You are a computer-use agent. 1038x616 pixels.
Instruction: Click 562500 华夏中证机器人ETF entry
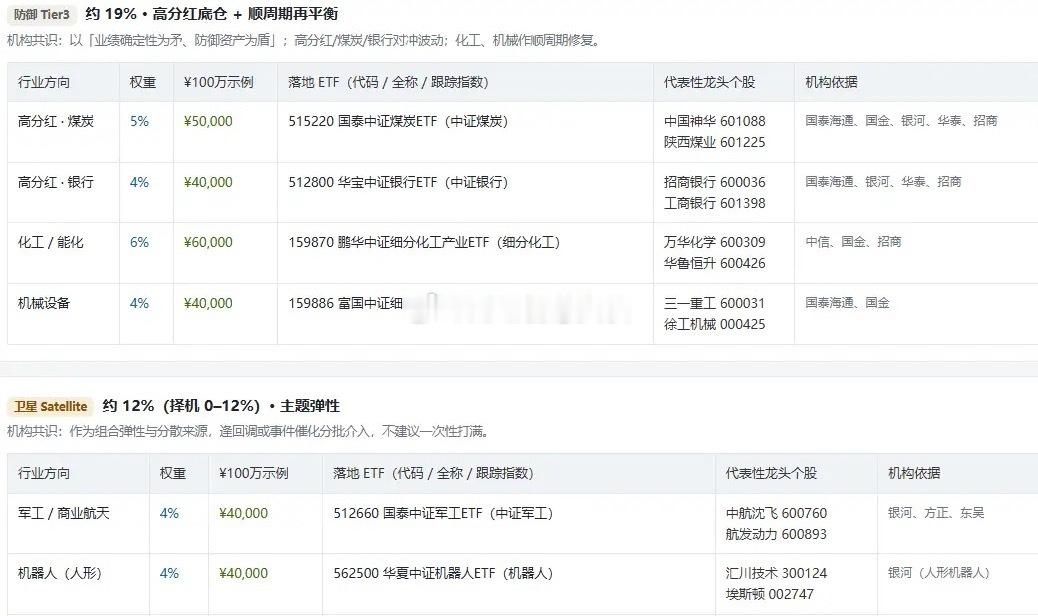coord(444,573)
